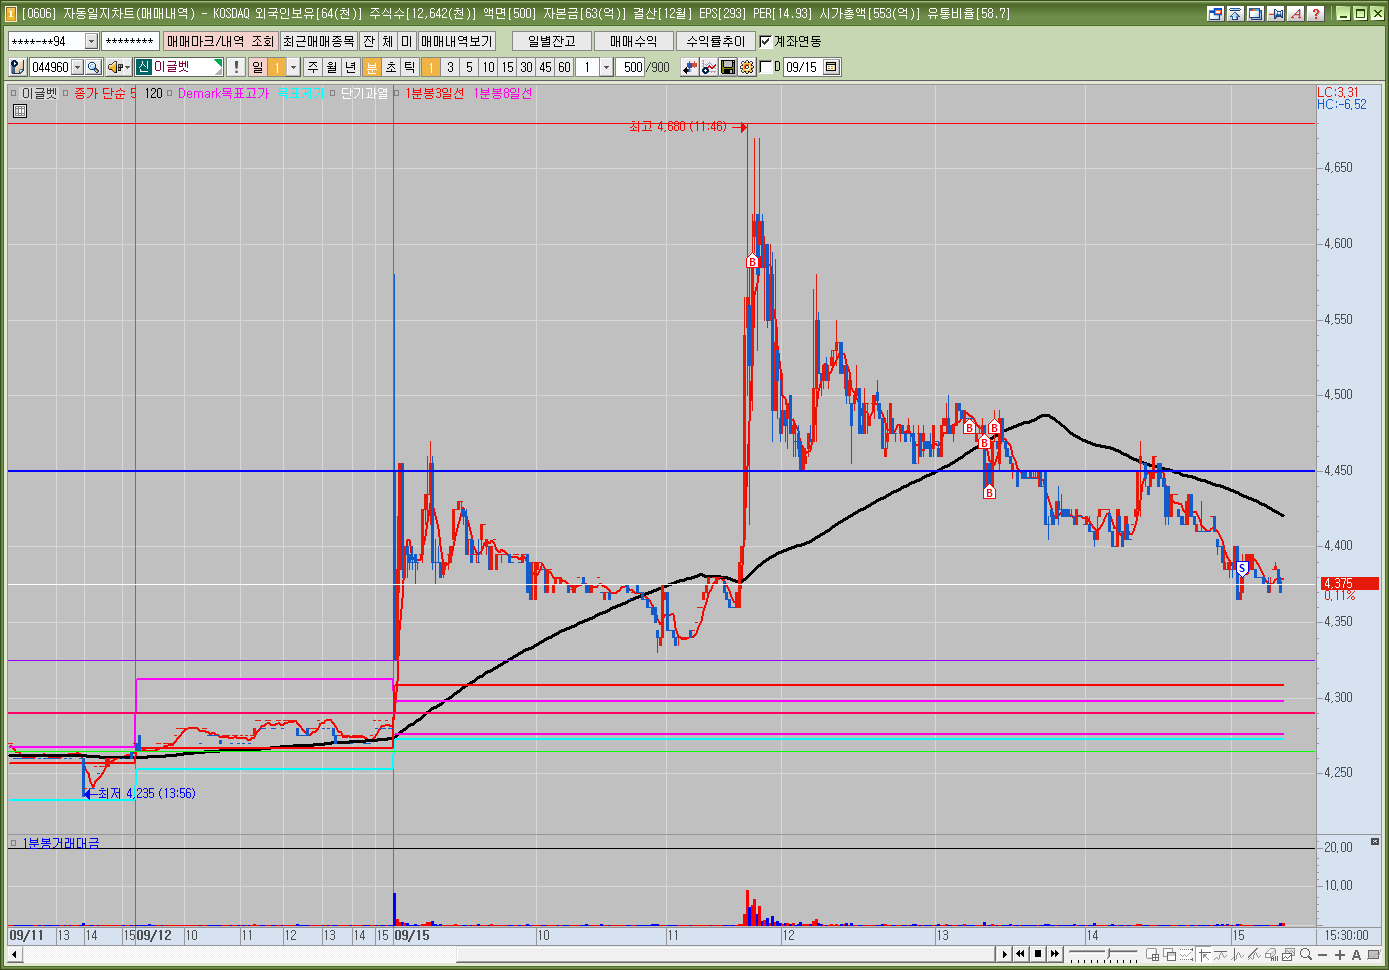Click the leftmost icon button before the stock code 044960
Viewport: 1389px width, 970px height.
click(x=18, y=67)
